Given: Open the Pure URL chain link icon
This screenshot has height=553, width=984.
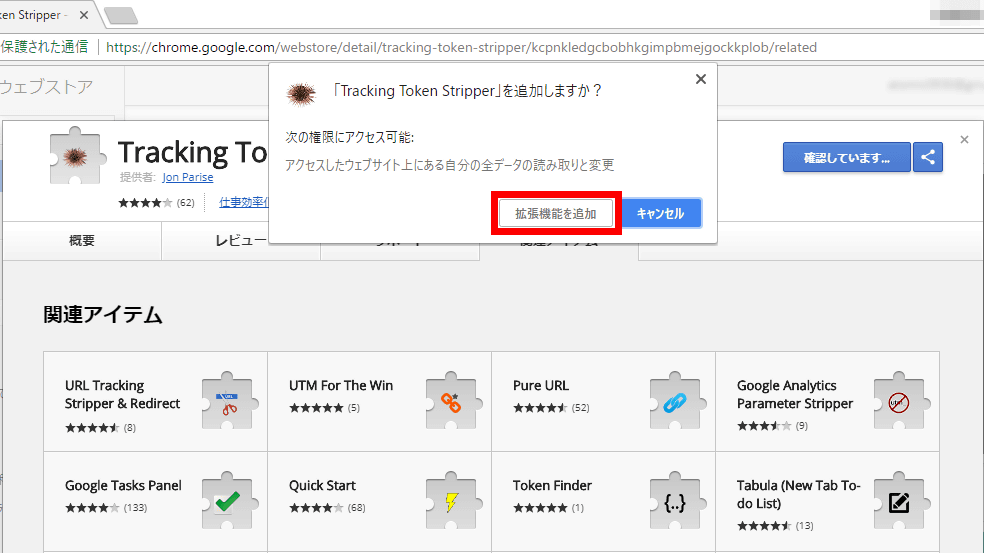Looking at the screenshot, I should [678, 402].
